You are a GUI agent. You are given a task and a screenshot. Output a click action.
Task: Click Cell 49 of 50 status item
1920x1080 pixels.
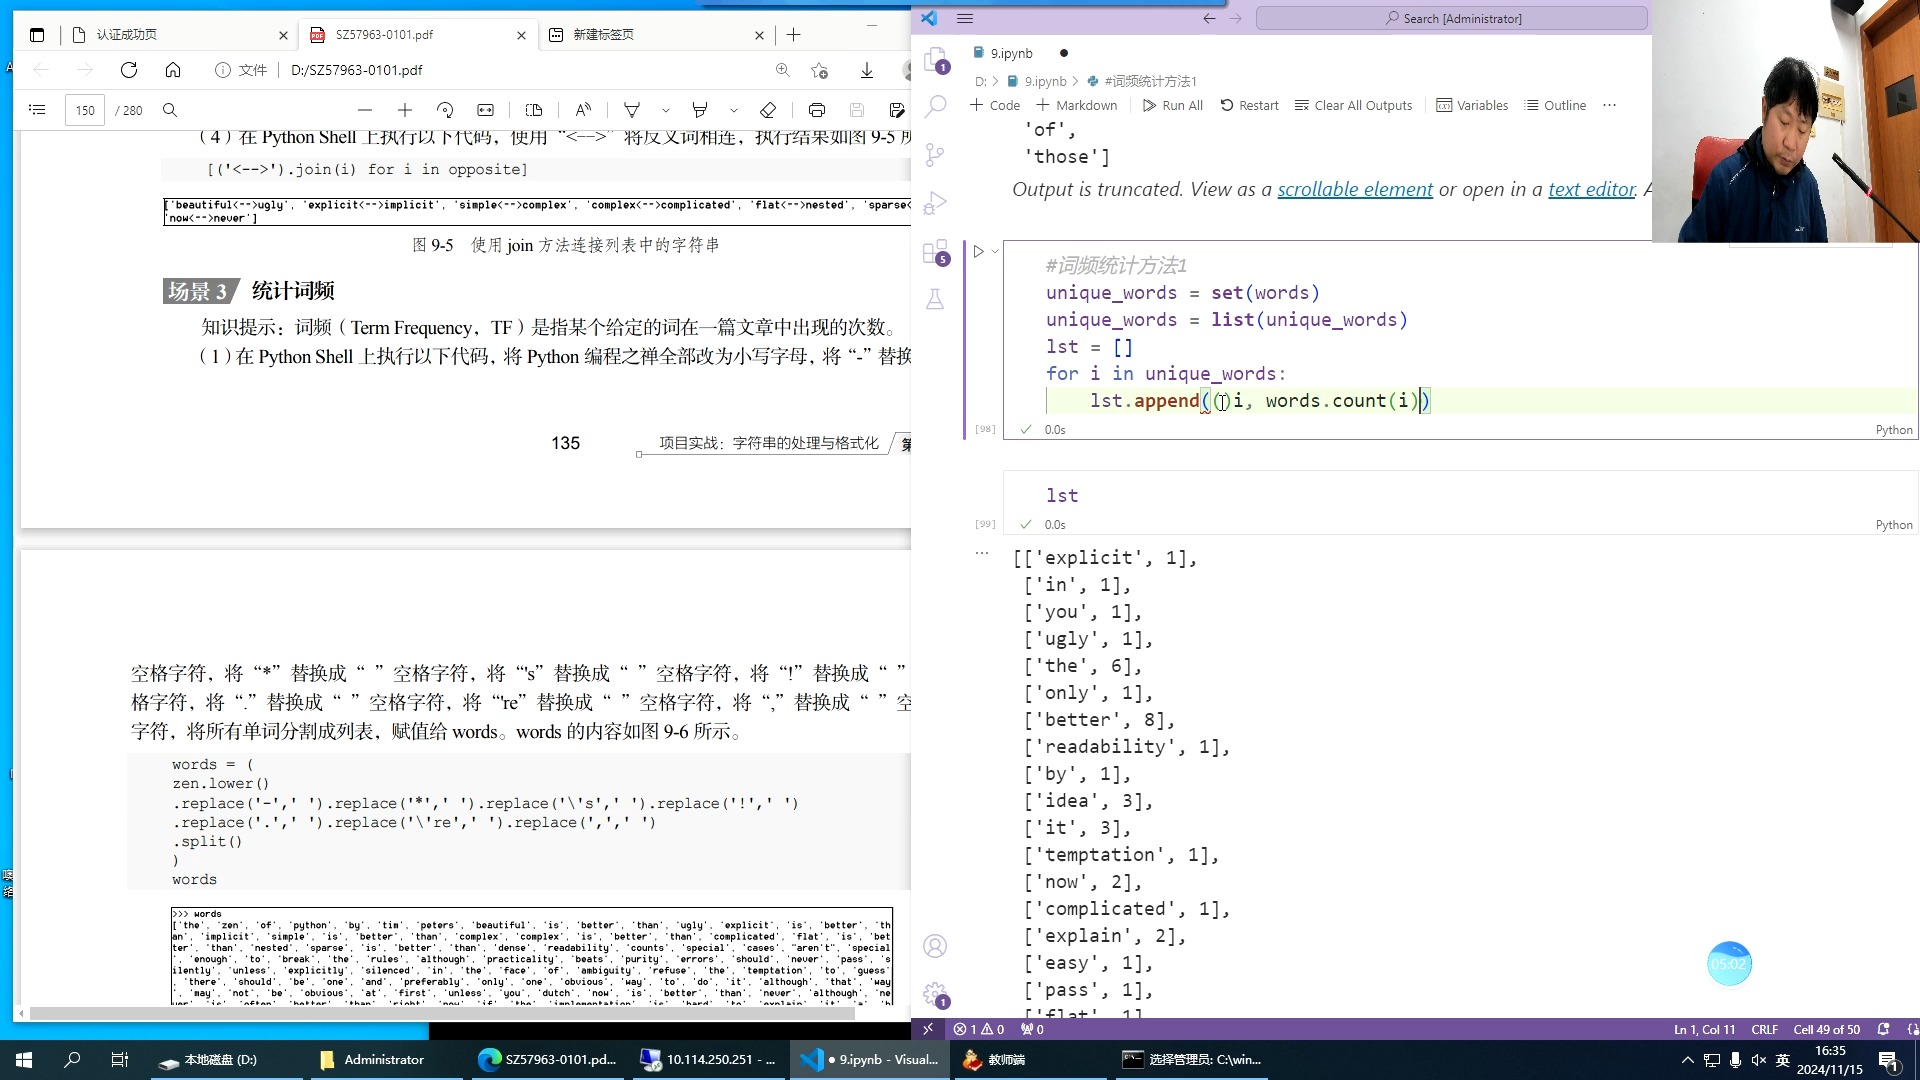pos(1826,1029)
